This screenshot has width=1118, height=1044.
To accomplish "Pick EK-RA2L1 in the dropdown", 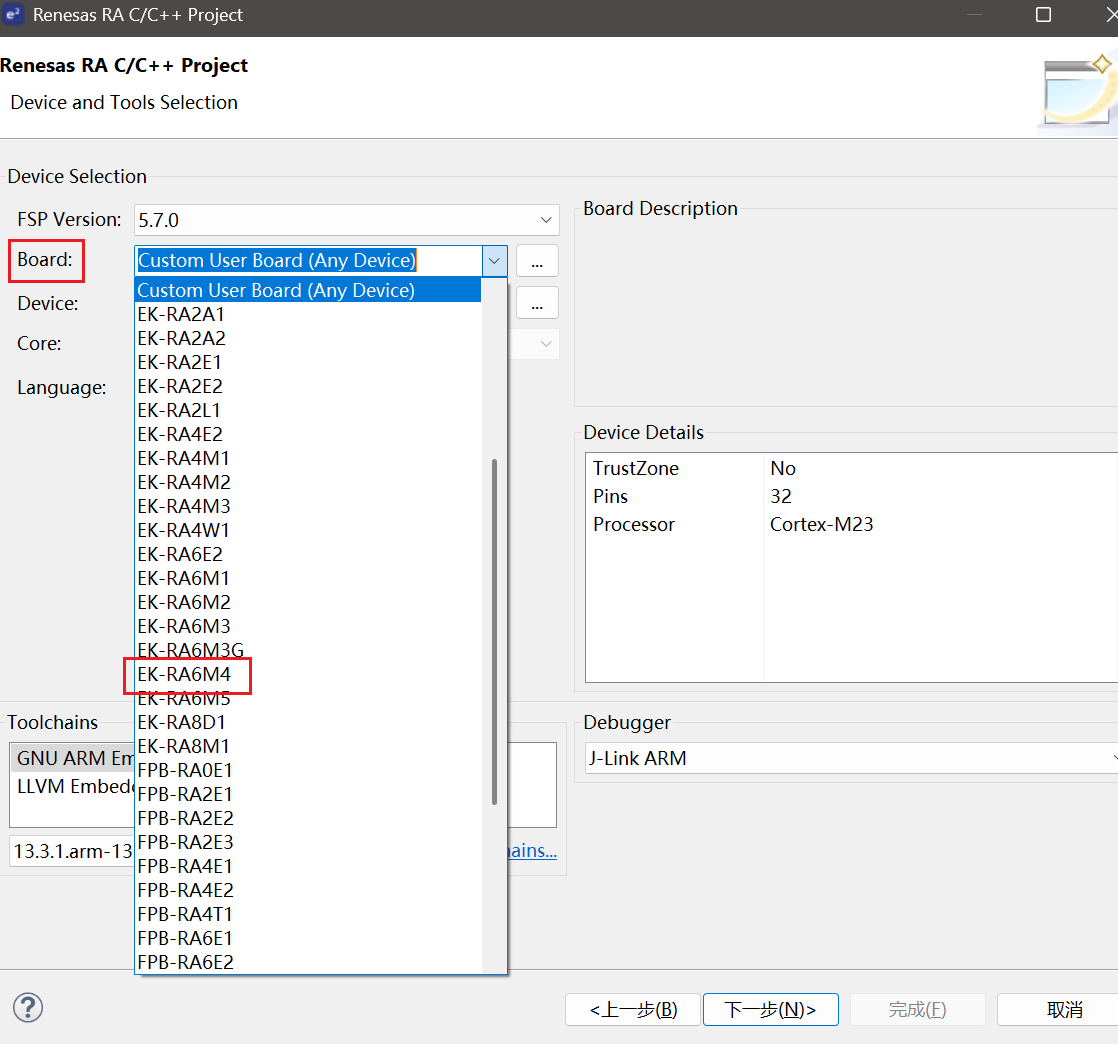I will coord(308,411).
